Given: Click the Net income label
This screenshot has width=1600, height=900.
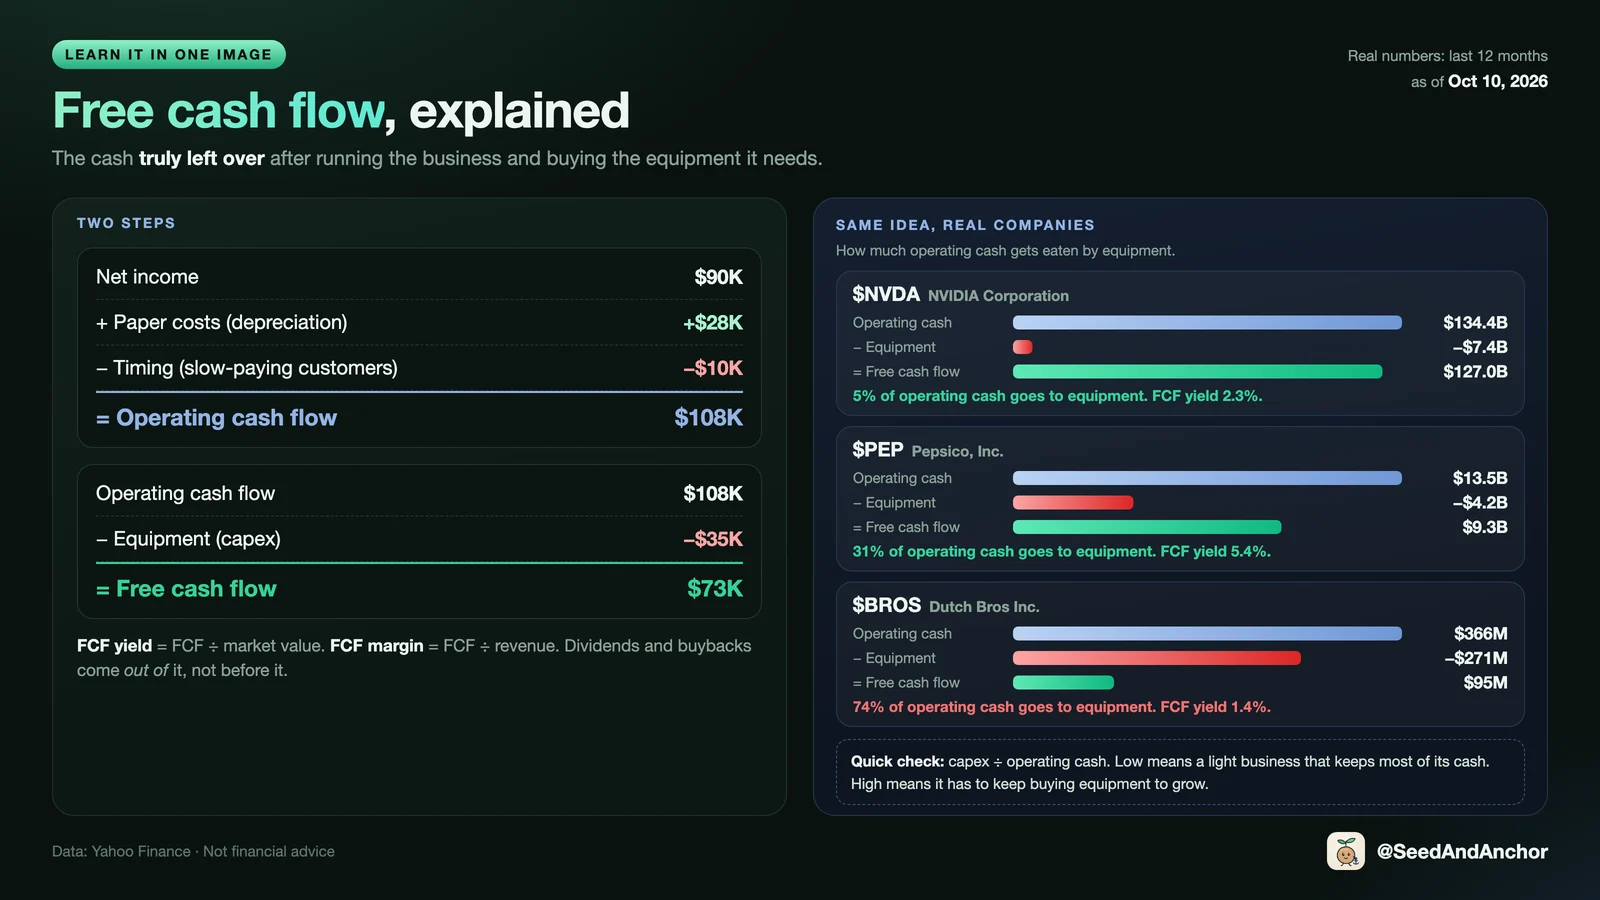Looking at the screenshot, I should tap(147, 277).
